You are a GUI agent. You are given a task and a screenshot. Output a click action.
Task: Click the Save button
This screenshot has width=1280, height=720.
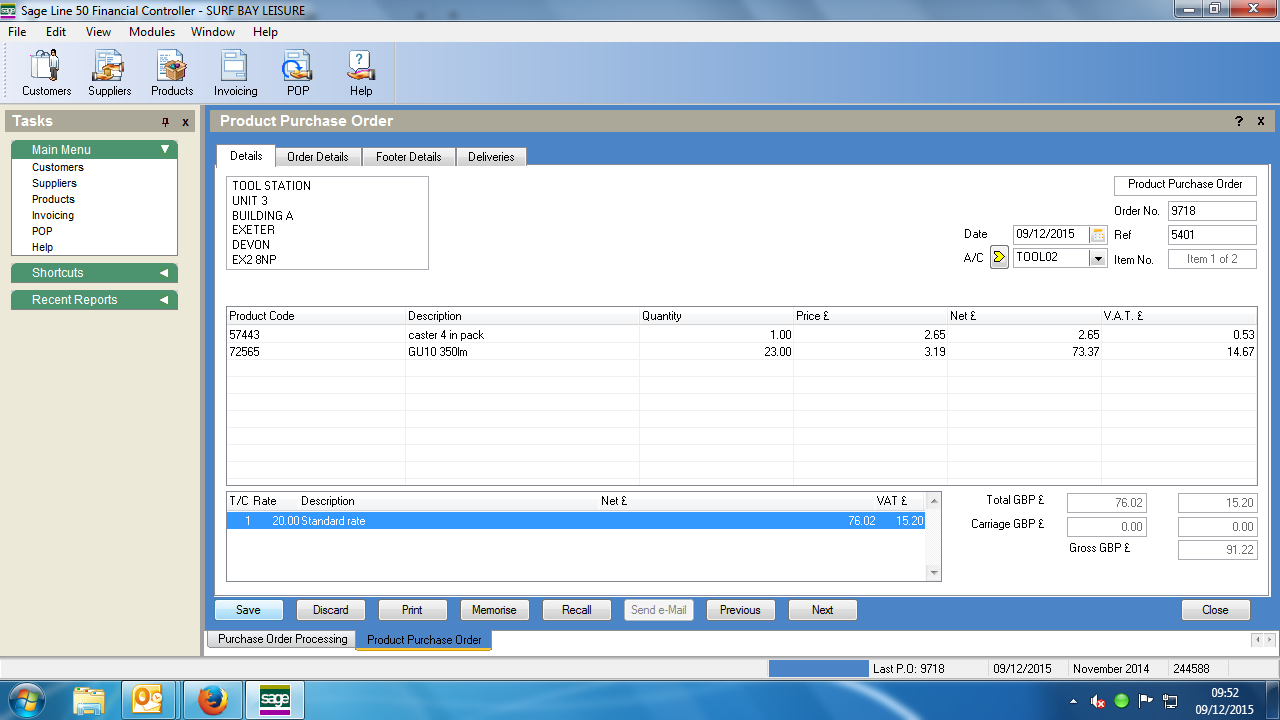click(x=248, y=610)
